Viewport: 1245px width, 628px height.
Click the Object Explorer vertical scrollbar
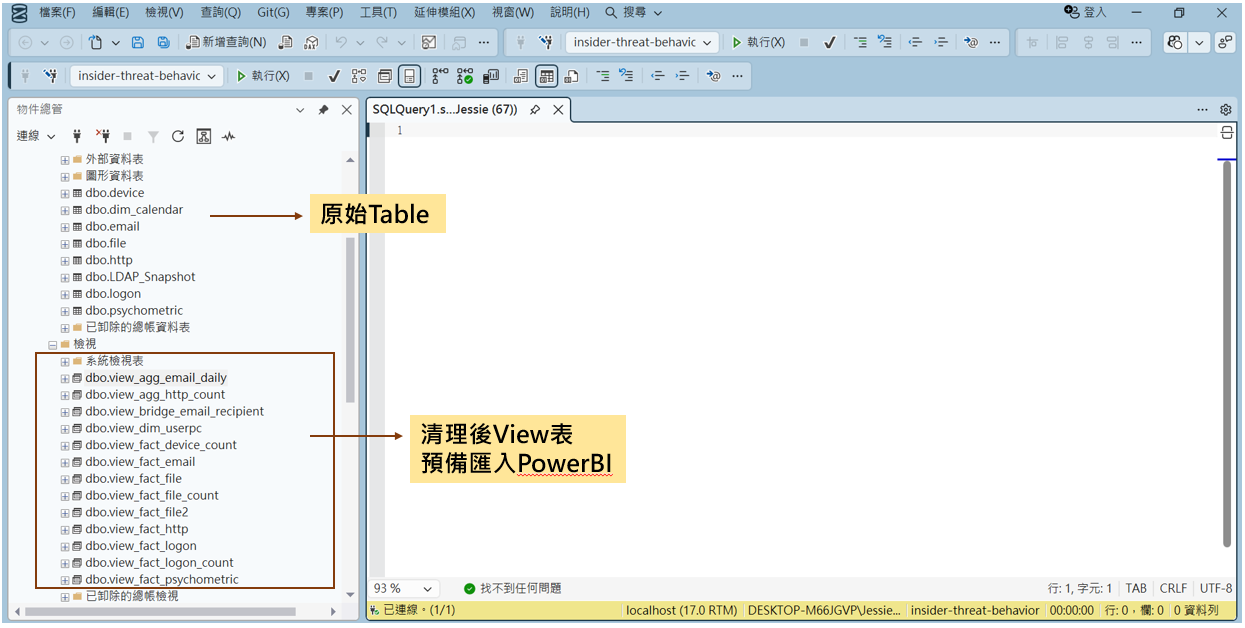coord(350,320)
